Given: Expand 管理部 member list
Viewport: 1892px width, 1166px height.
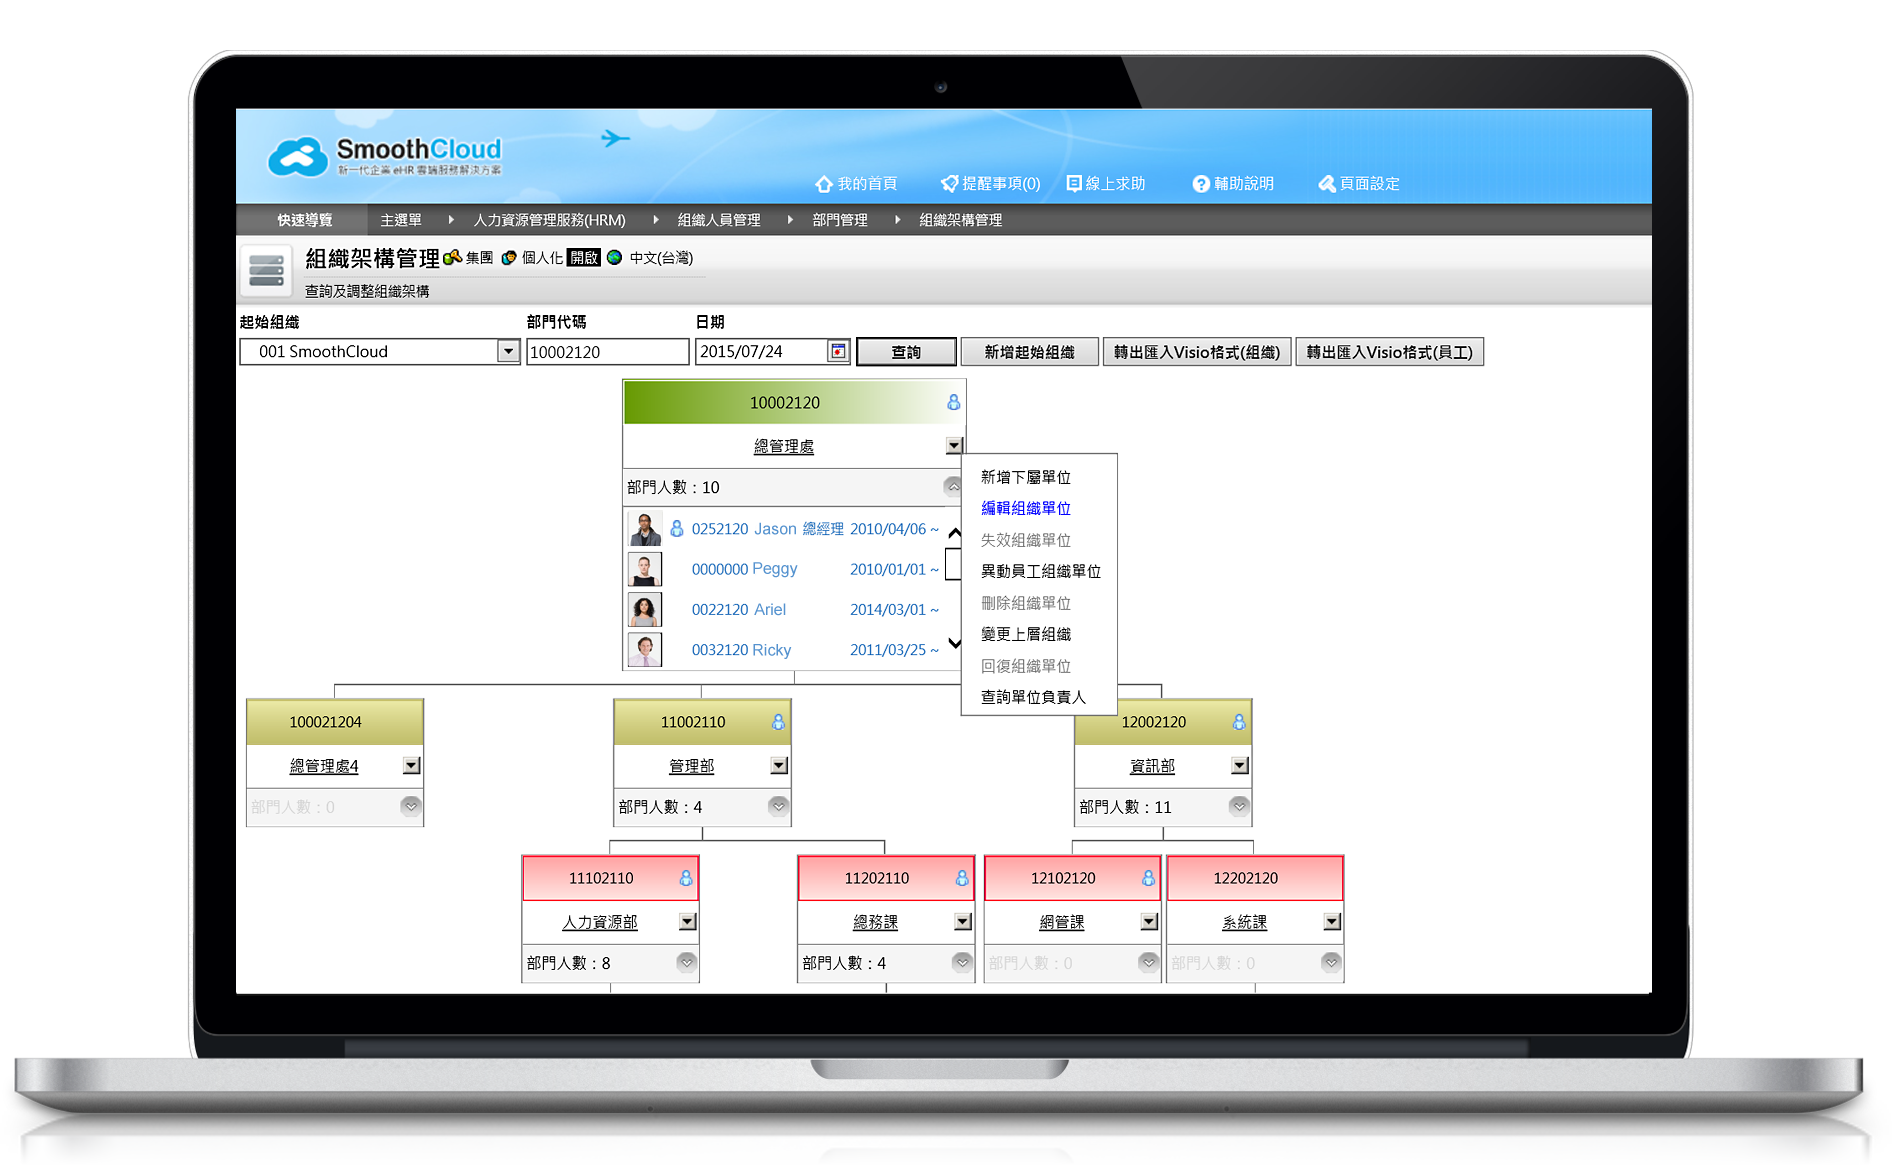Looking at the screenshot, I should coord(779,806).
